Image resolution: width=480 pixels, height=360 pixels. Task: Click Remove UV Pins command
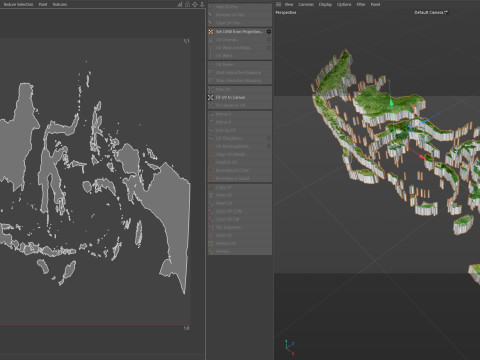240,15
